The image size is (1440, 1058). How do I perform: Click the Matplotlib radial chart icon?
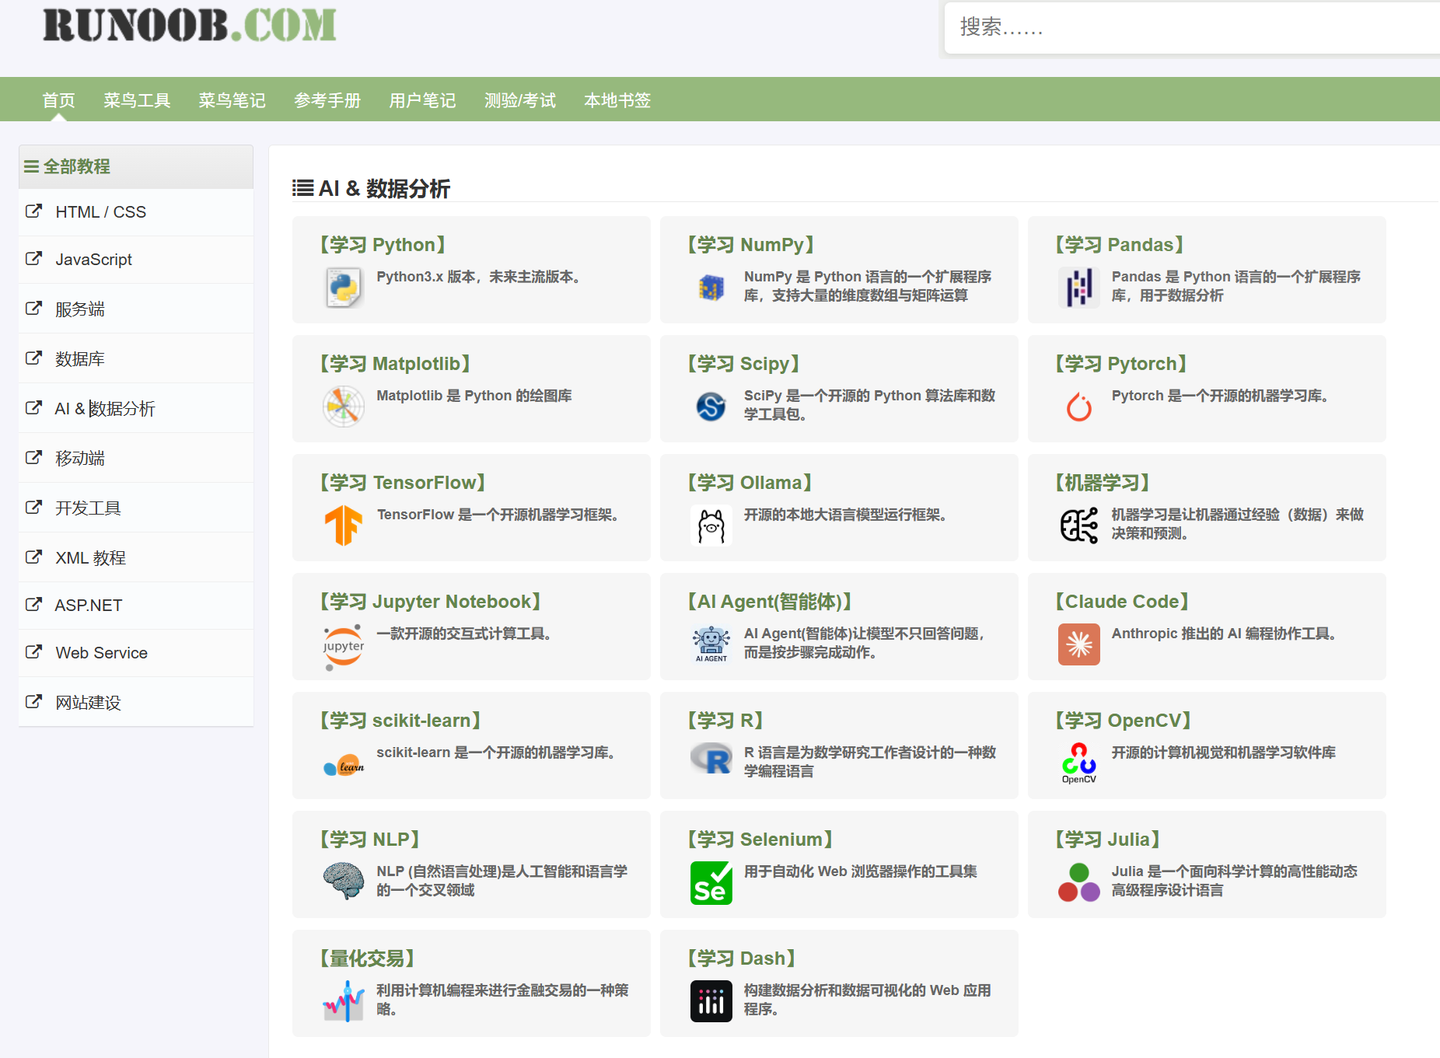click(343, 407)
